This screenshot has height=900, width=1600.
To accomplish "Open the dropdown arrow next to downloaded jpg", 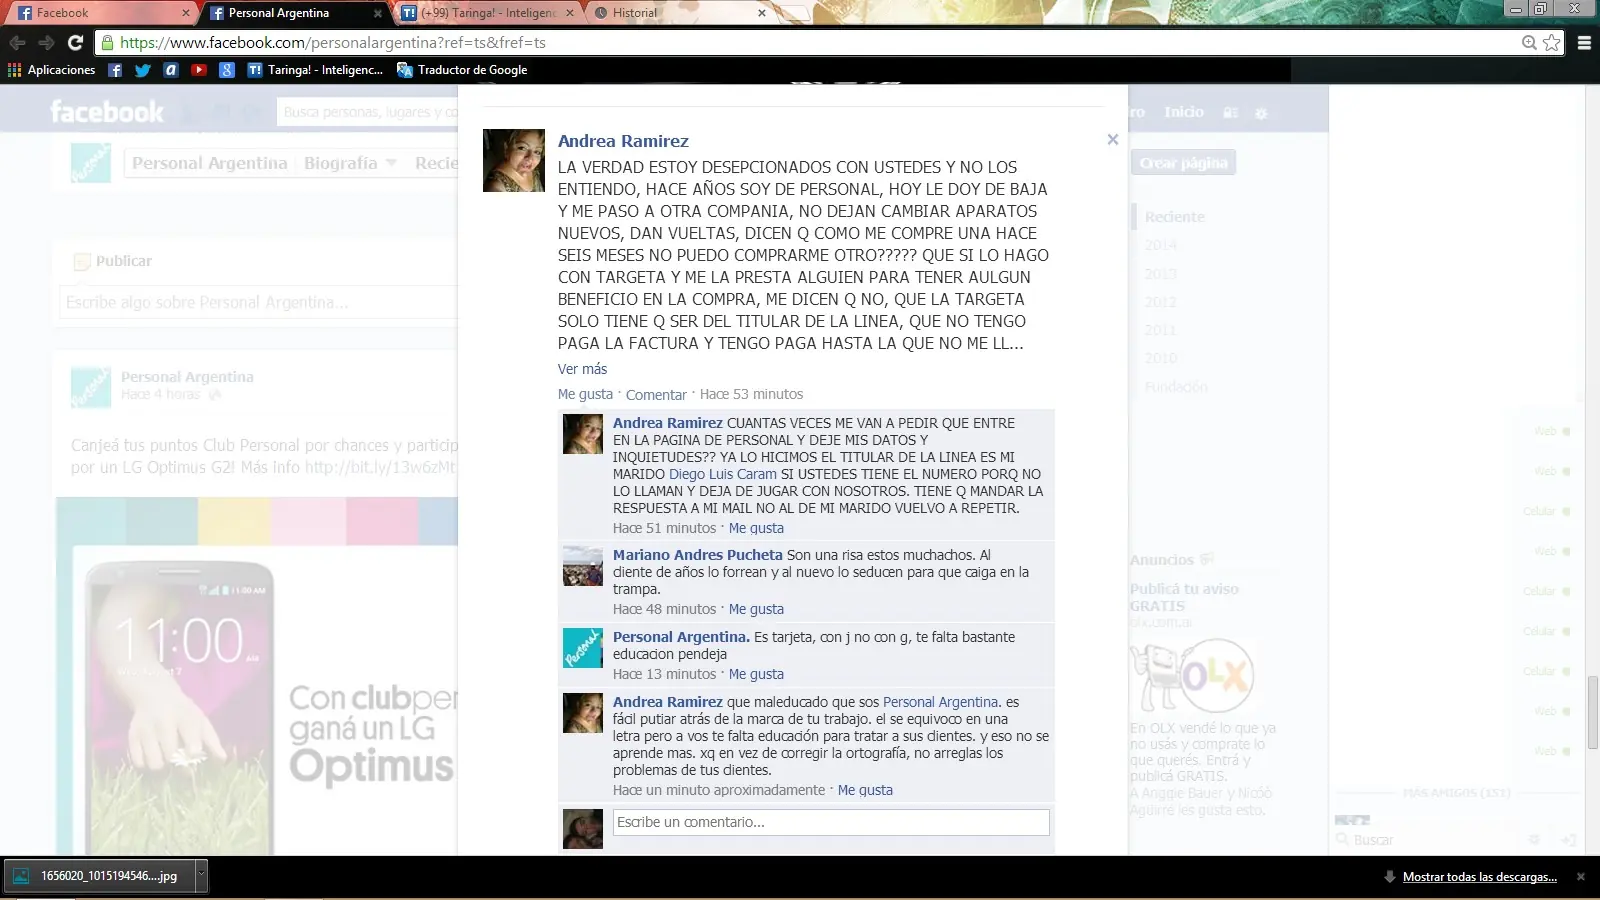I will [200, 876].
